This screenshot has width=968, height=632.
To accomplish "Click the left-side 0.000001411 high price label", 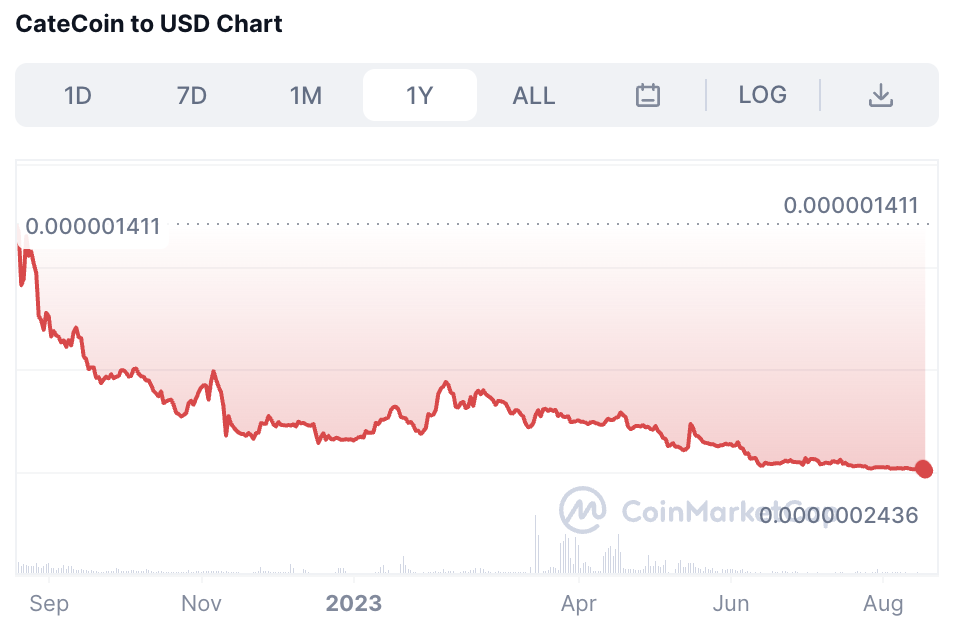I will [x=93, y=226].
